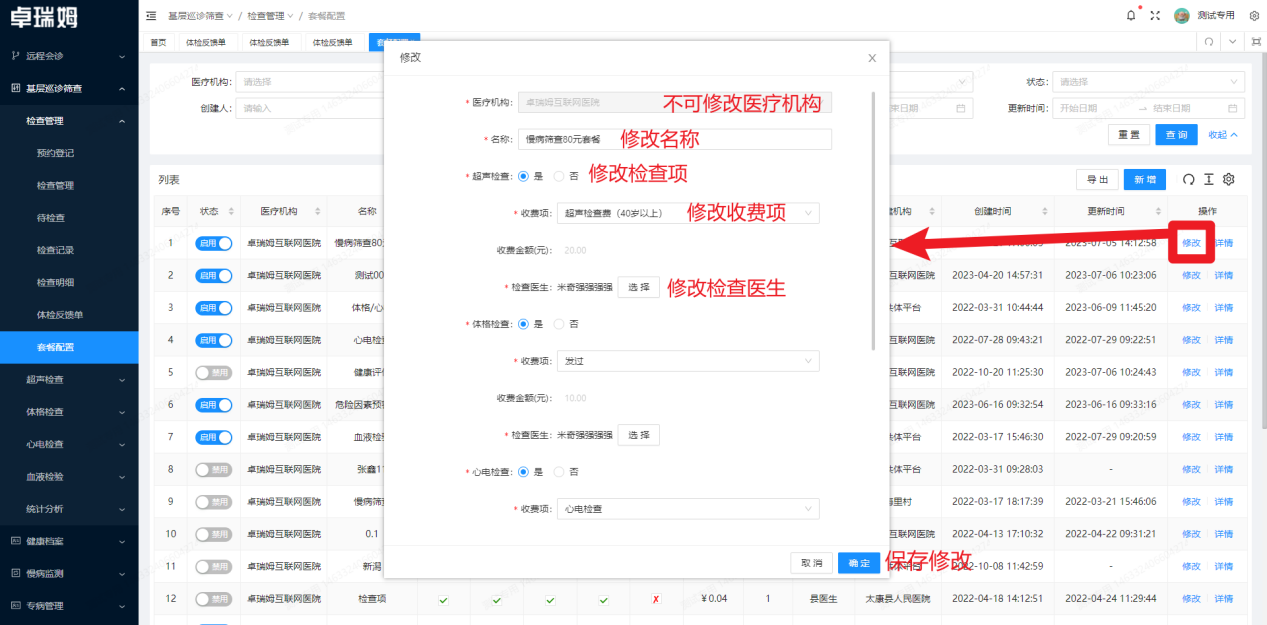The height and width of the screenshot is (625, 1267).
Task: Click the 远程会诊 sidebar icon
Action: 15,56
